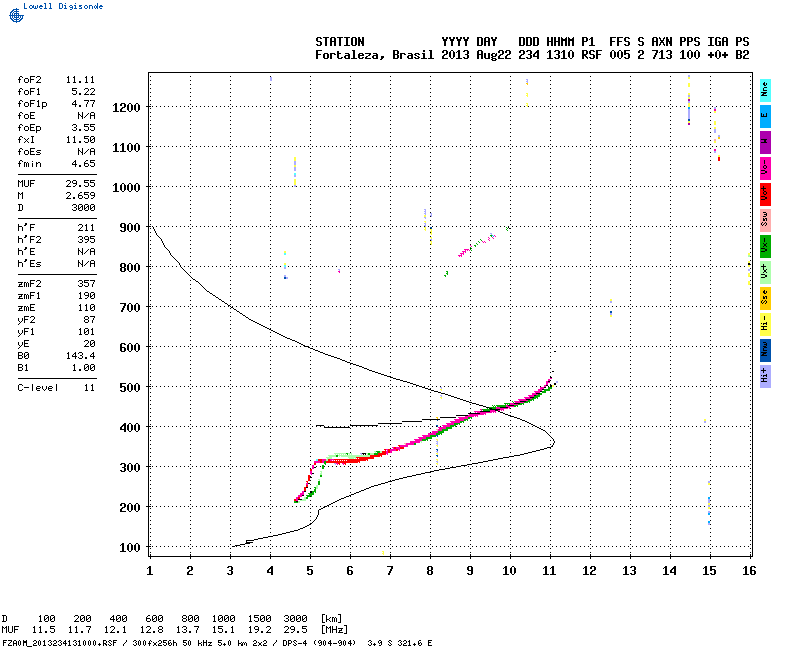
Task: Pick the magenta Vo- legend swatch
Action: 765,168
